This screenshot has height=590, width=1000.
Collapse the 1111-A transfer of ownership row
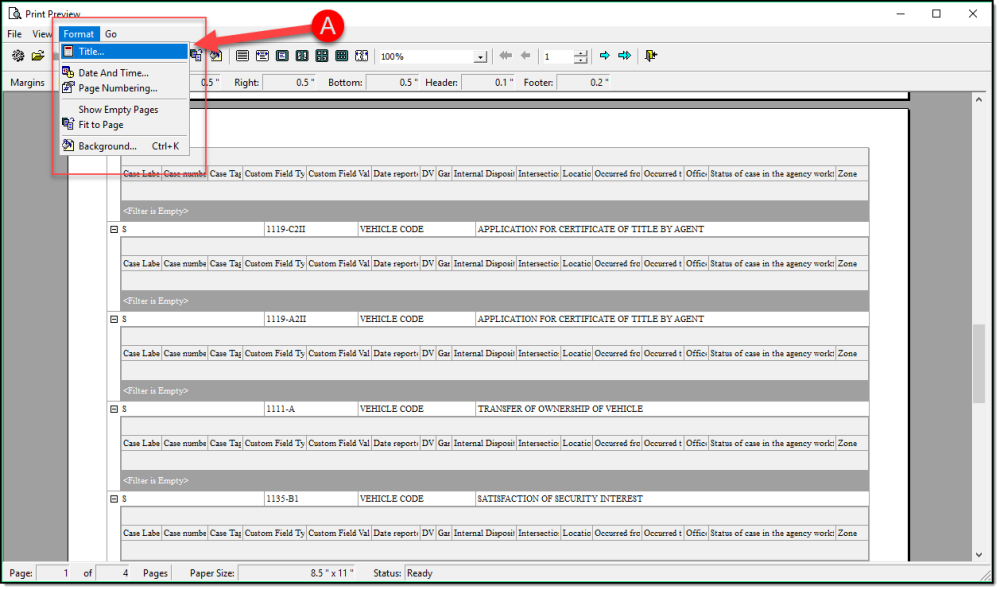(113, 409)
